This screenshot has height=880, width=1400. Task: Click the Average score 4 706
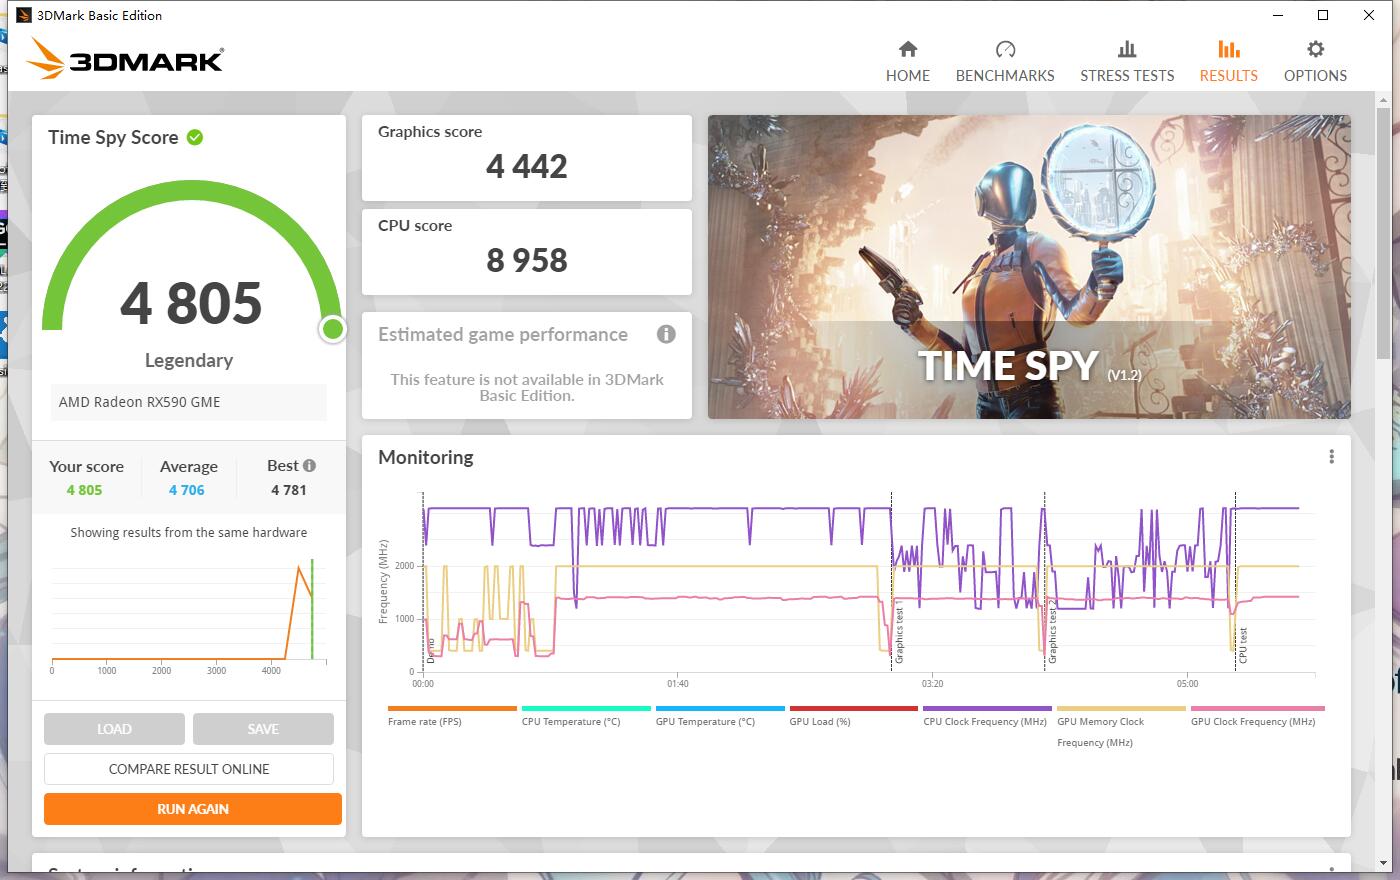coord(186,490)
